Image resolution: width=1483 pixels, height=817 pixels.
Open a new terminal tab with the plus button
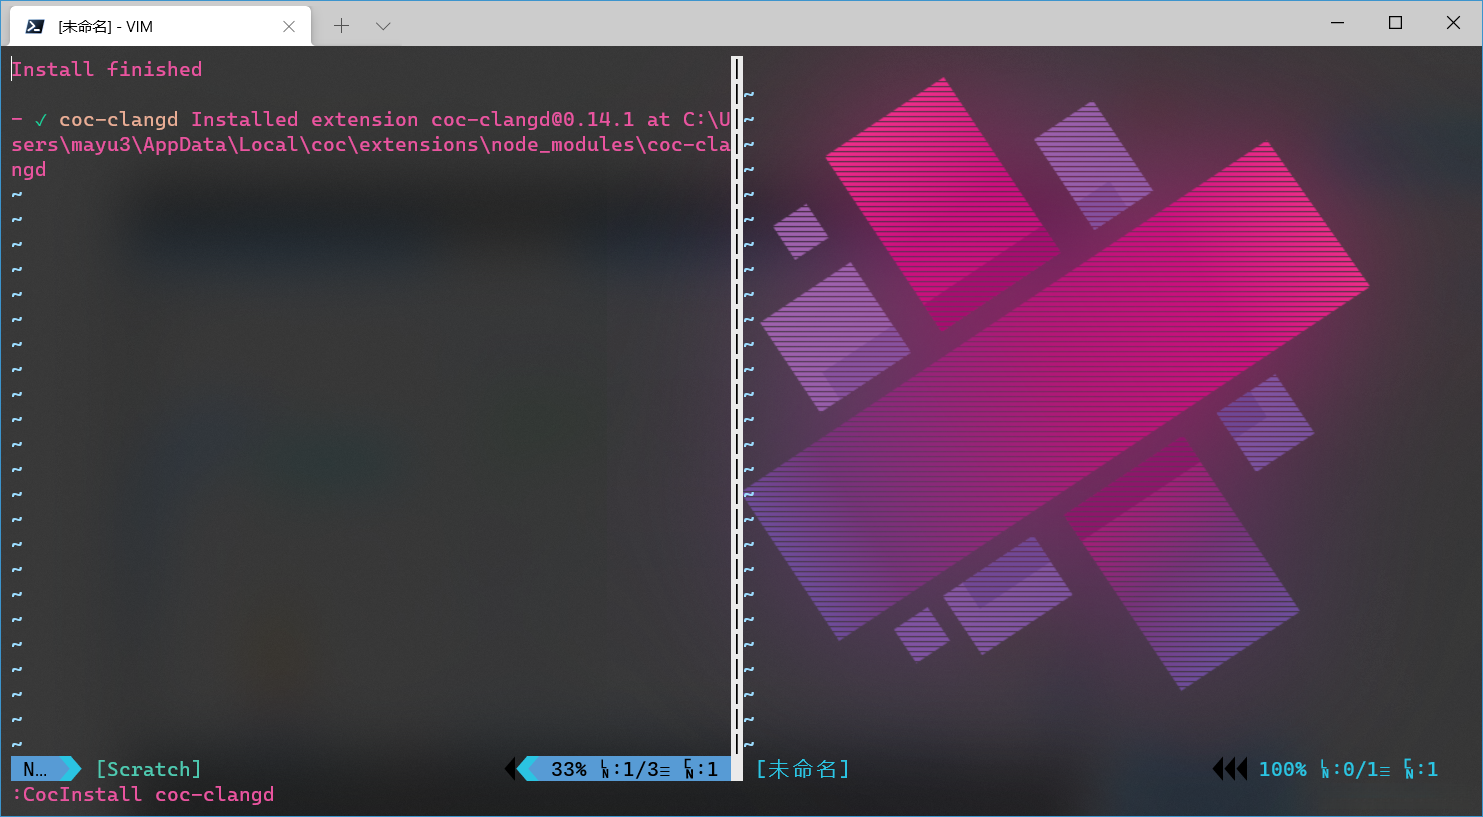tap(341, 26)
